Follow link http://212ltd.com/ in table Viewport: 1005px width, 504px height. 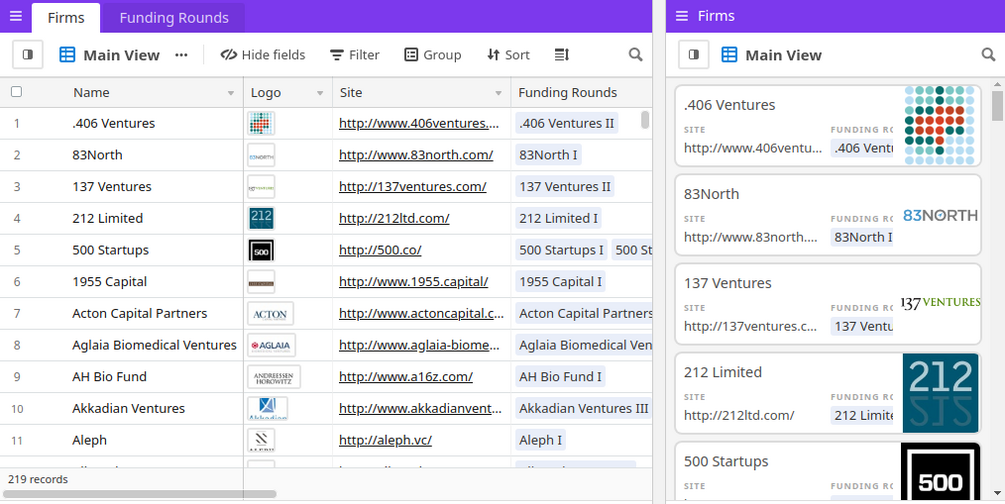pos(394,219)
